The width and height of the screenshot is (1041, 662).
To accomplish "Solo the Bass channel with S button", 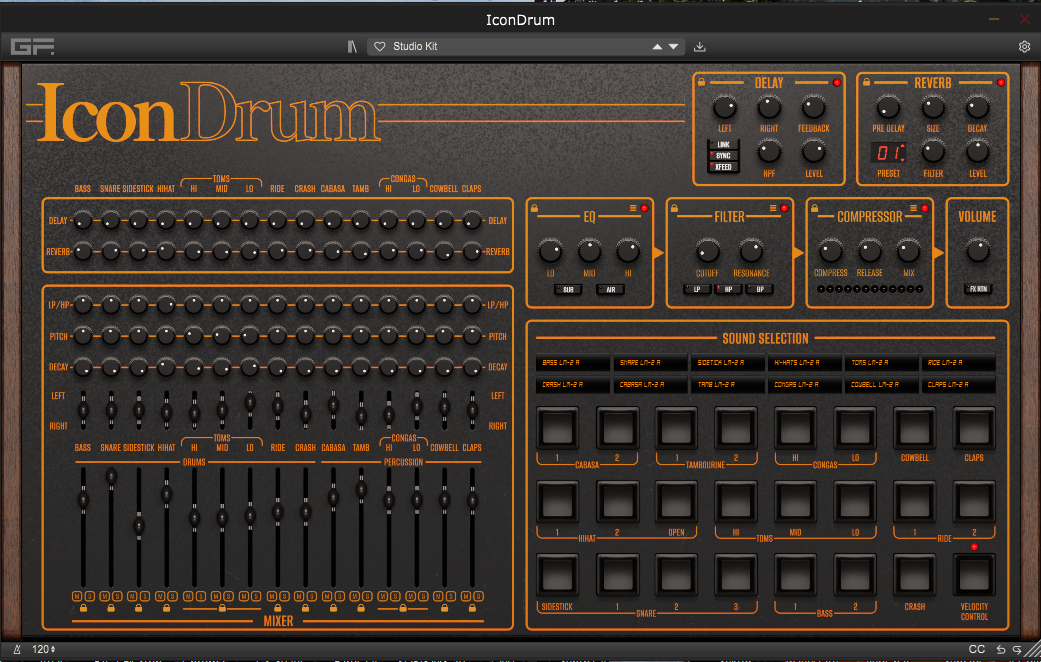I will (90, 596).
